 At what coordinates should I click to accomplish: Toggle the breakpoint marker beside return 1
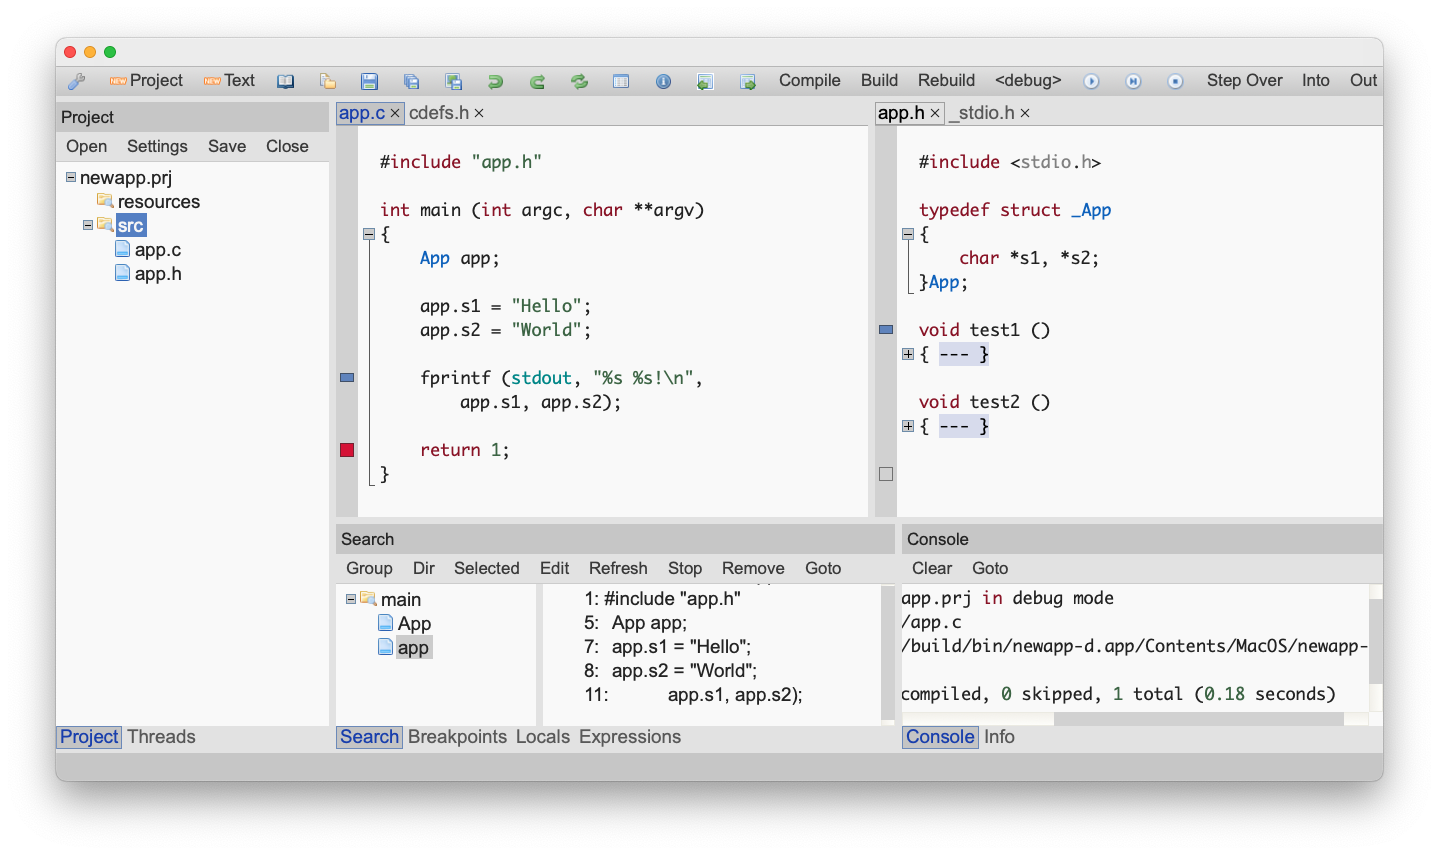coord(346,450)
